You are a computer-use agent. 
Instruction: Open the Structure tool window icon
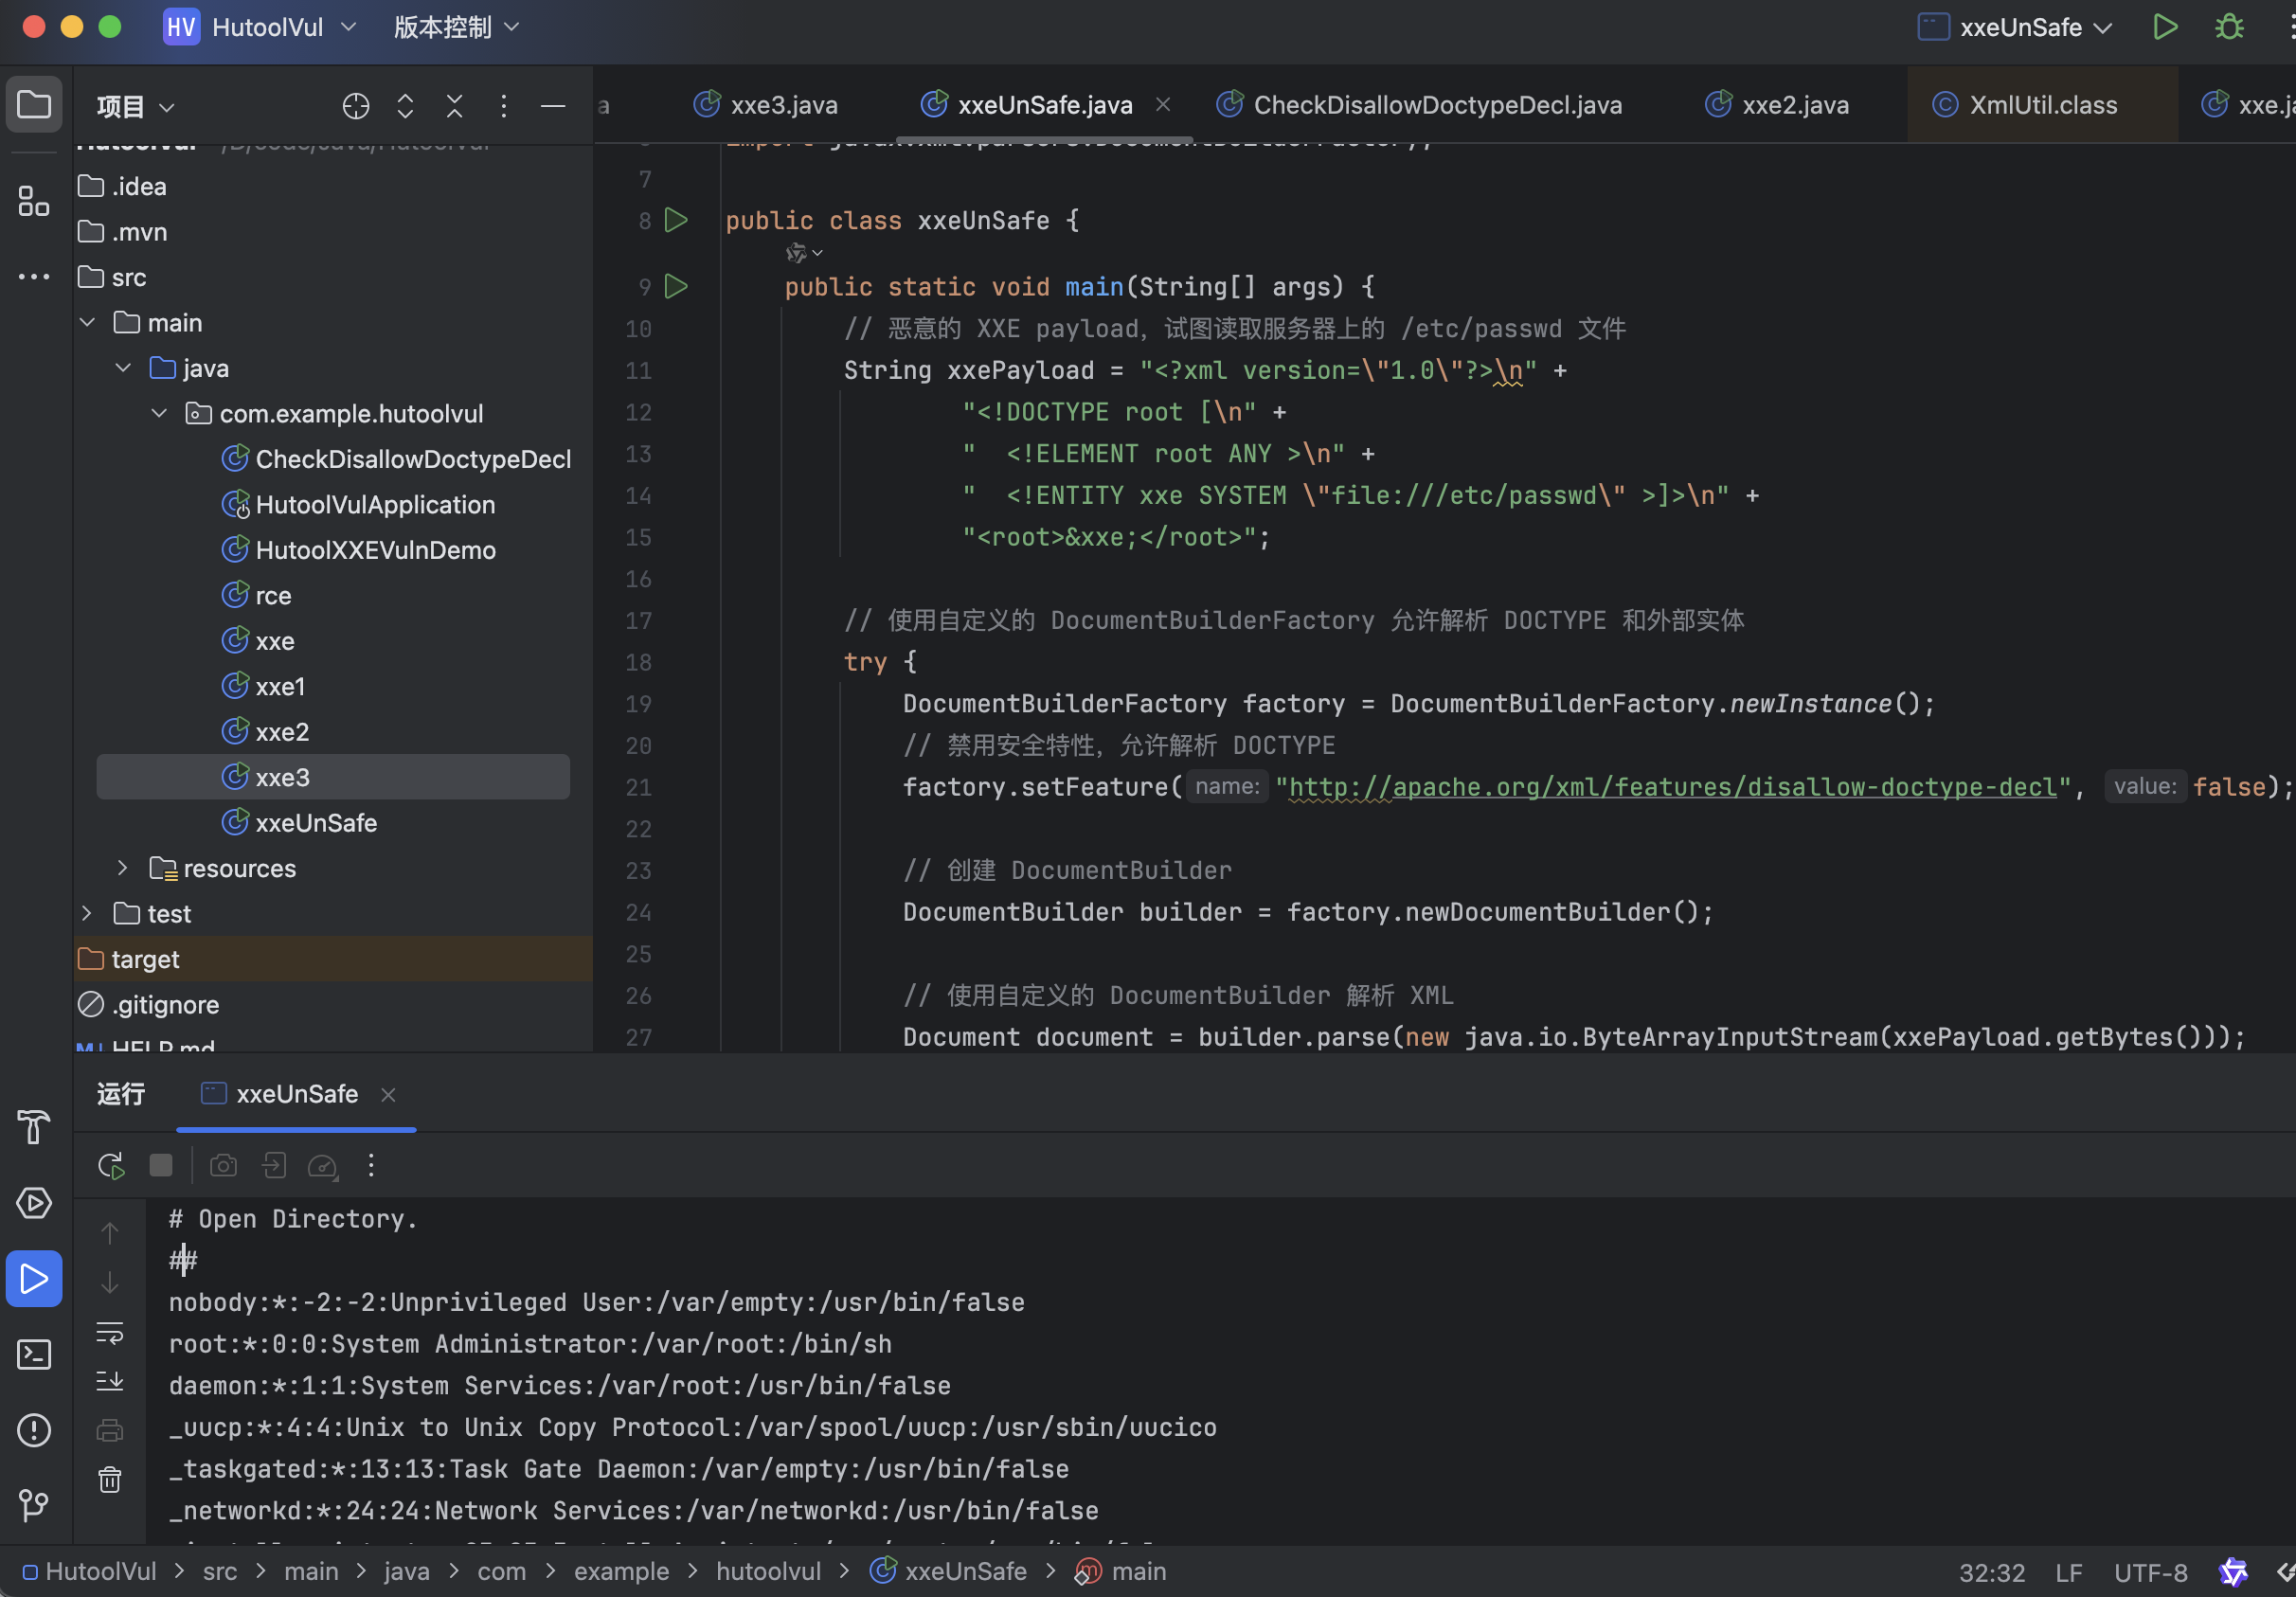[x=33, y=201]
